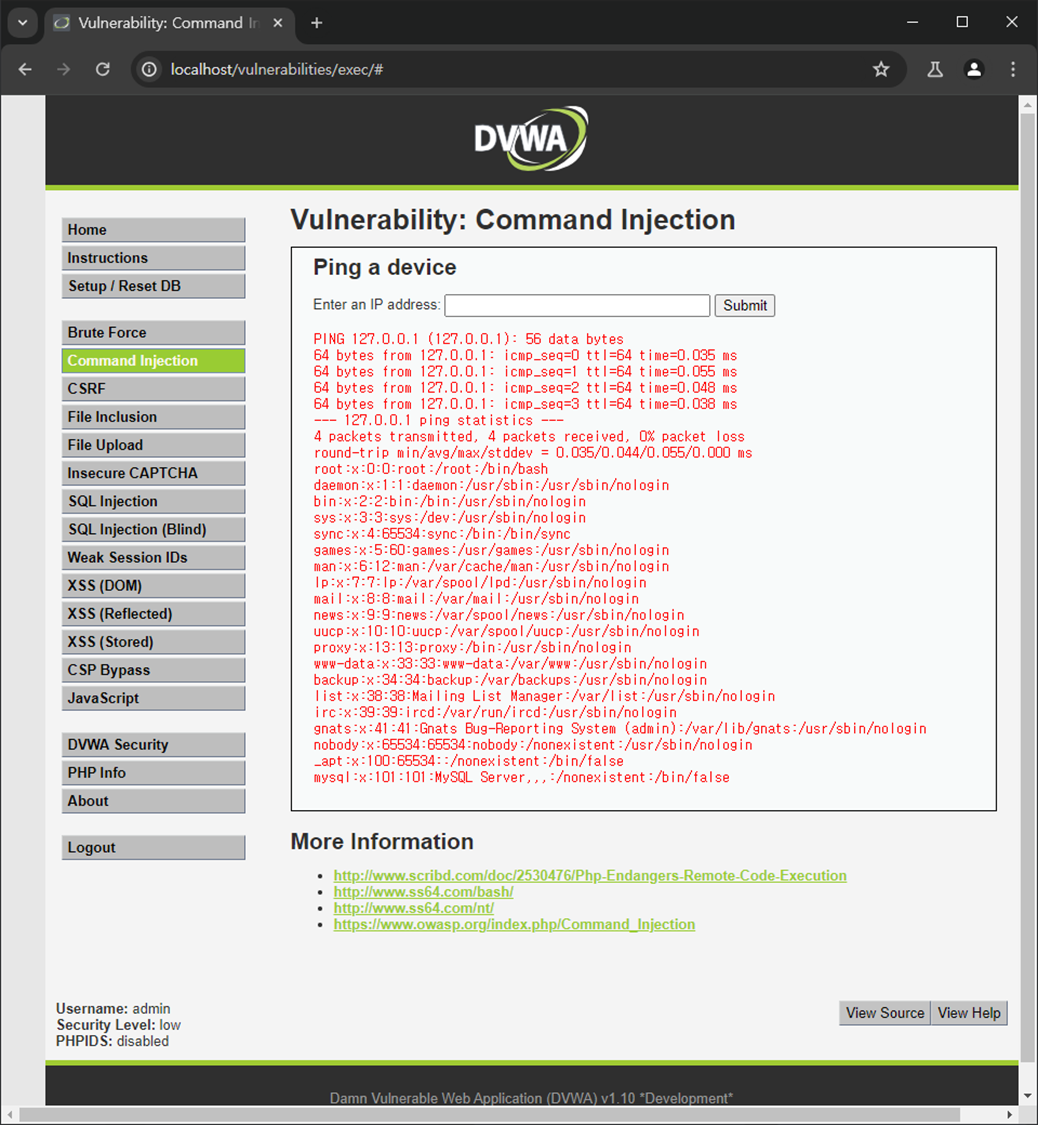Click the horizontal scrollbar thumb
This screenshot has width=1038, height=1125.
point(490,1114)
